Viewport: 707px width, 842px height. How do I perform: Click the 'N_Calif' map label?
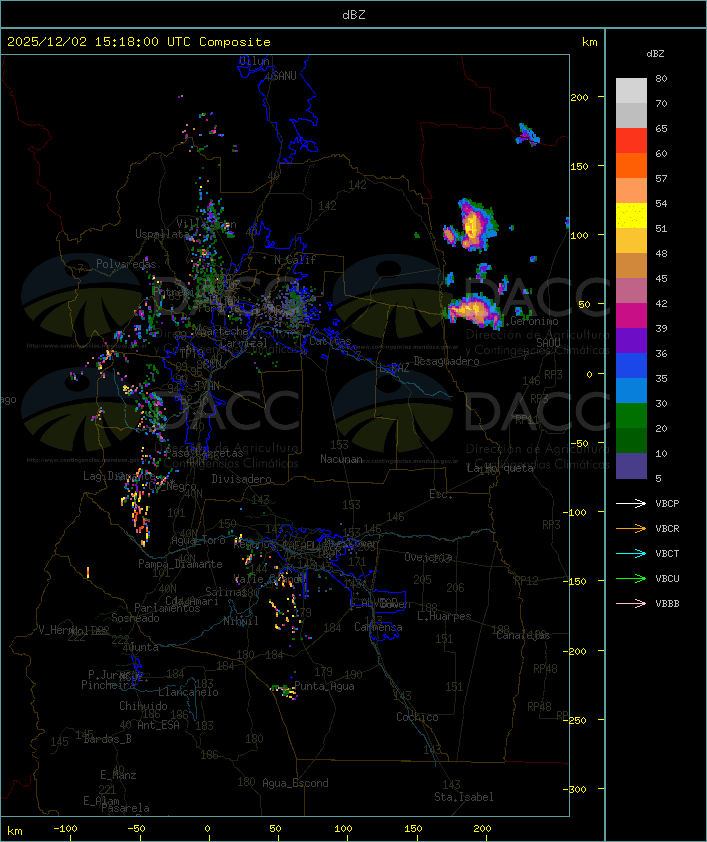tap(295, 260)
